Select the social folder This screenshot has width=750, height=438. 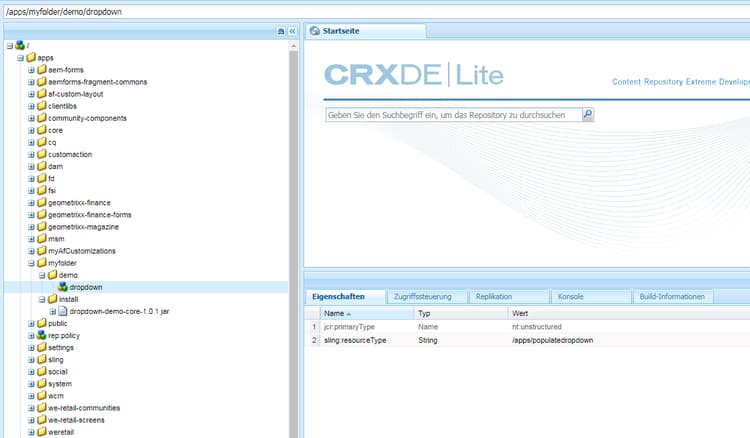point(57,372)
